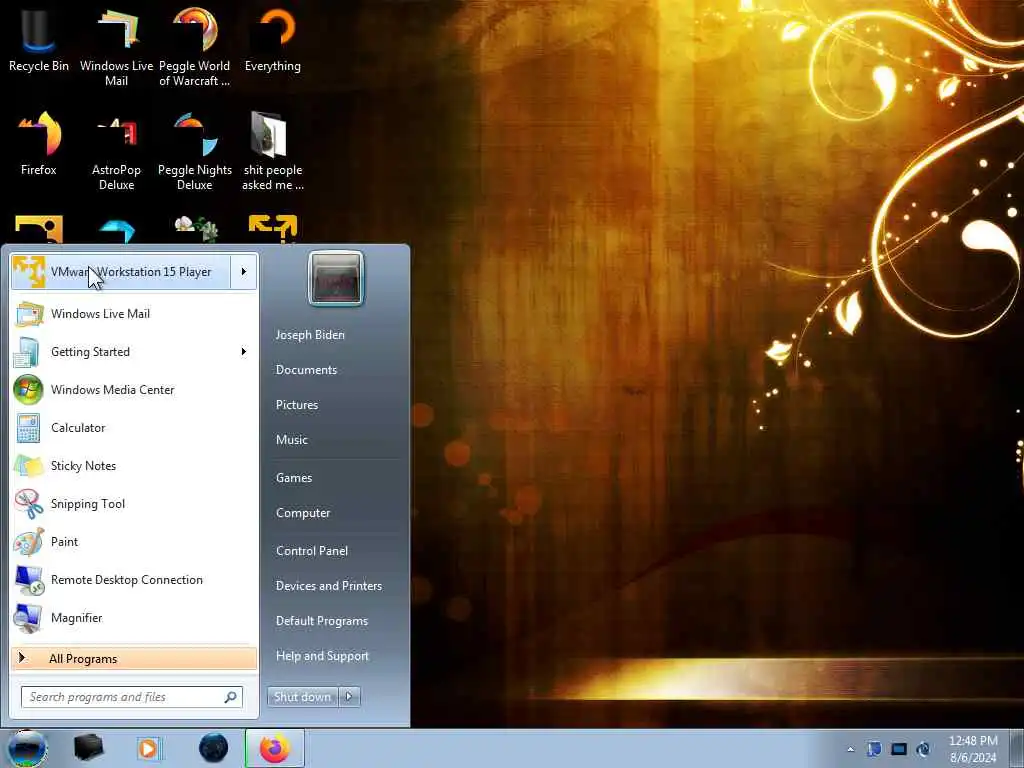Open the Shut down options arrow
Screen dimensions: 1024x768
tap(349, 697)
